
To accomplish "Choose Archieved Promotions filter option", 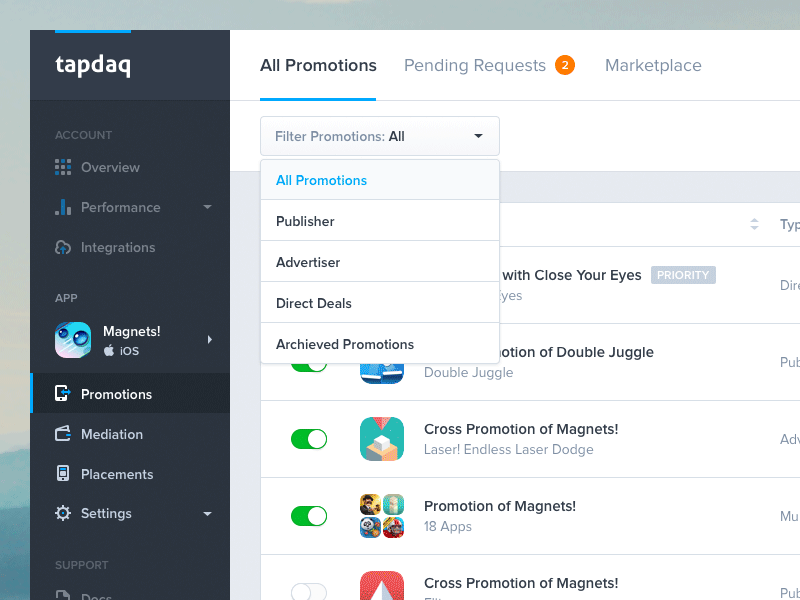I will pyautogui.click(x=344, y=343).
